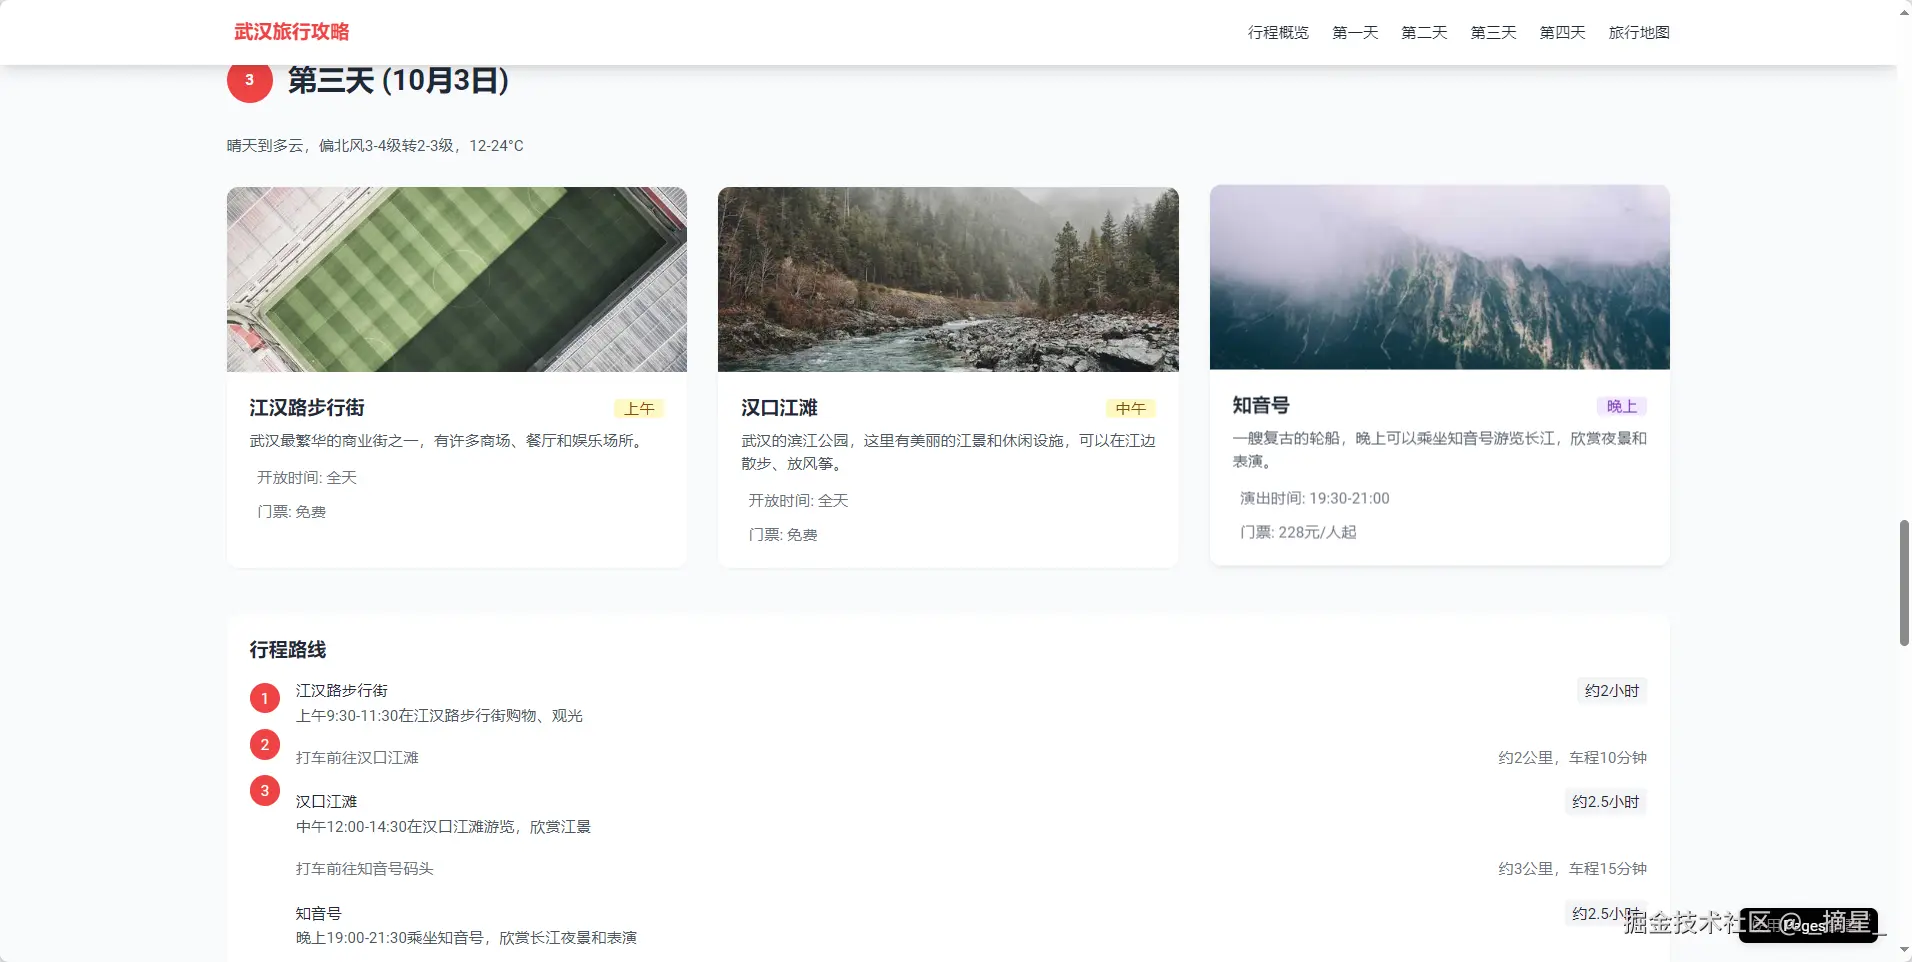Image resolution: width=1912 pixels, height=962 pixels.
Task: Click the scrollbar down arrow
Action: [1904, 950]
